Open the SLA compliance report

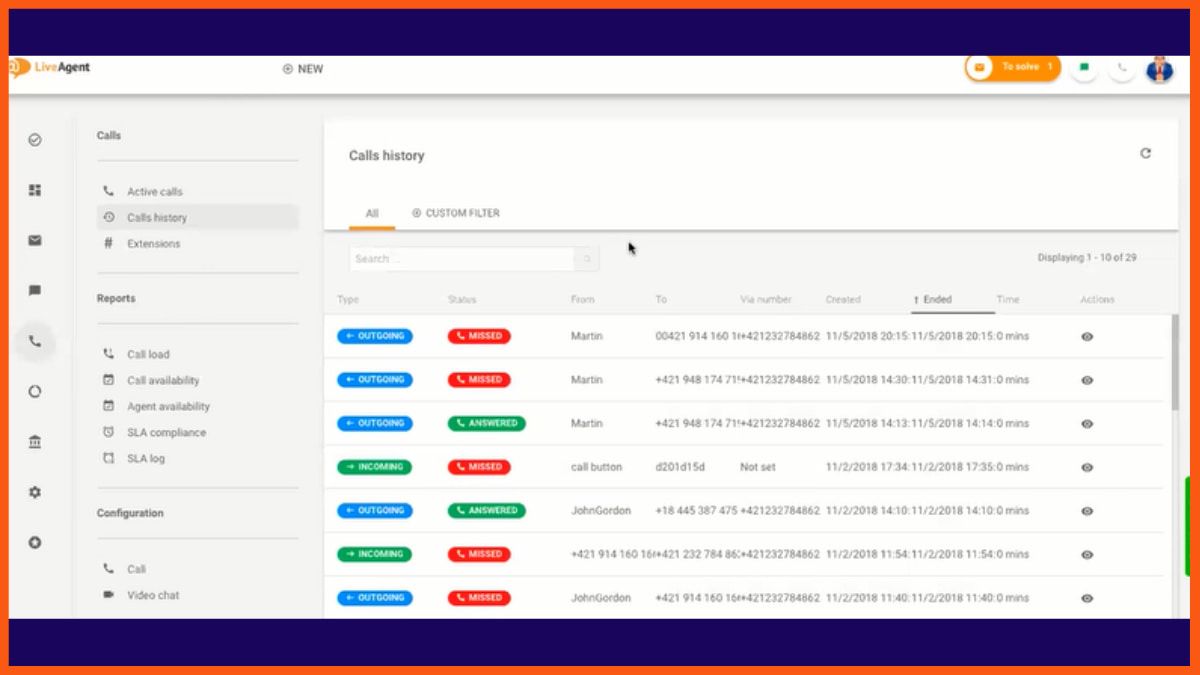pos(165,433)
